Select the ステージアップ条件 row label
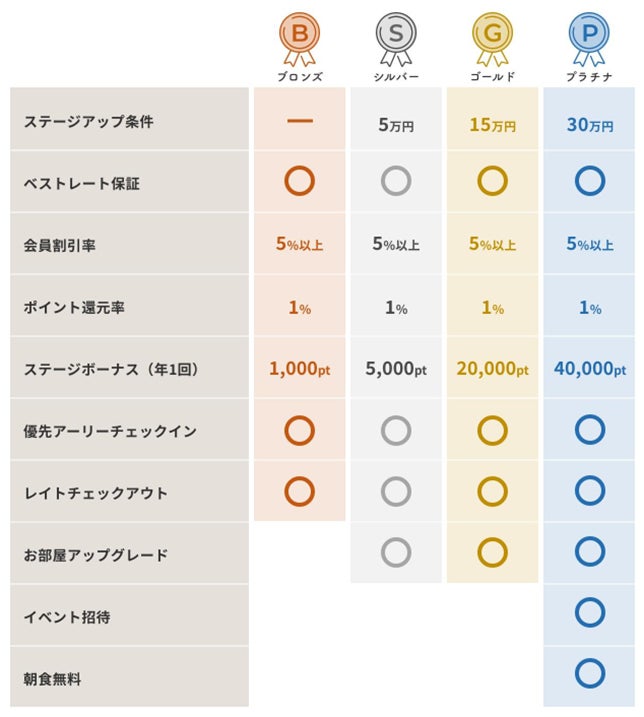Image resolution: width=644 pixels, height=717 pixels. [89, 122]
